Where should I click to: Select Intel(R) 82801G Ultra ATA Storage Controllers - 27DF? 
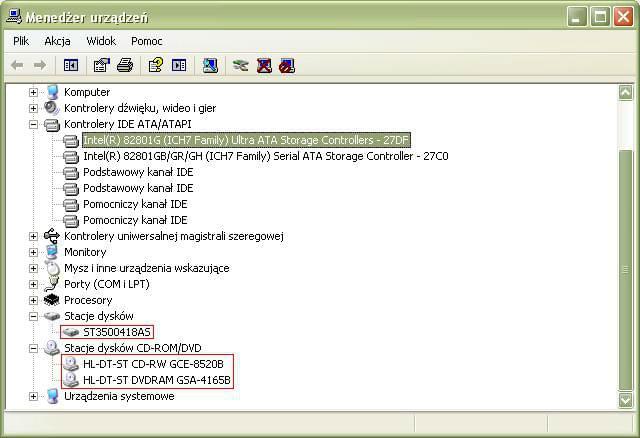tap(246, 140)
